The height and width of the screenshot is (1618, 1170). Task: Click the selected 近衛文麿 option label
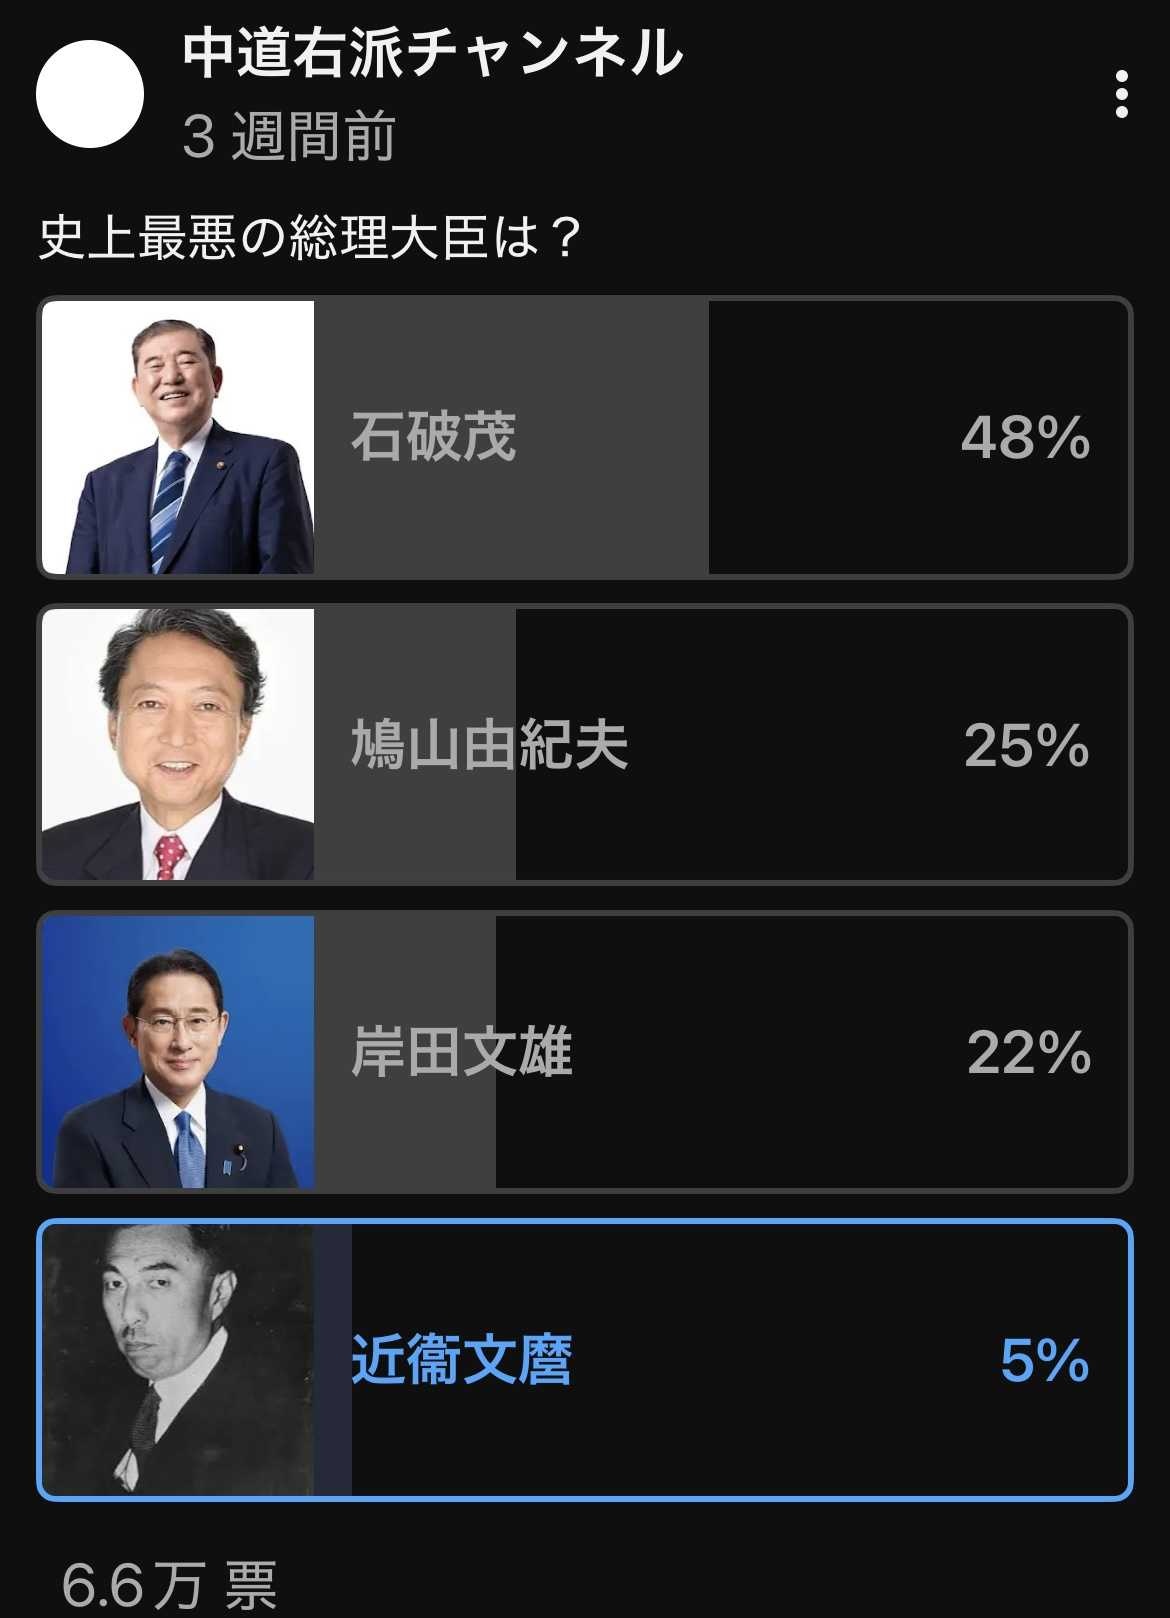click(461, 1360)
